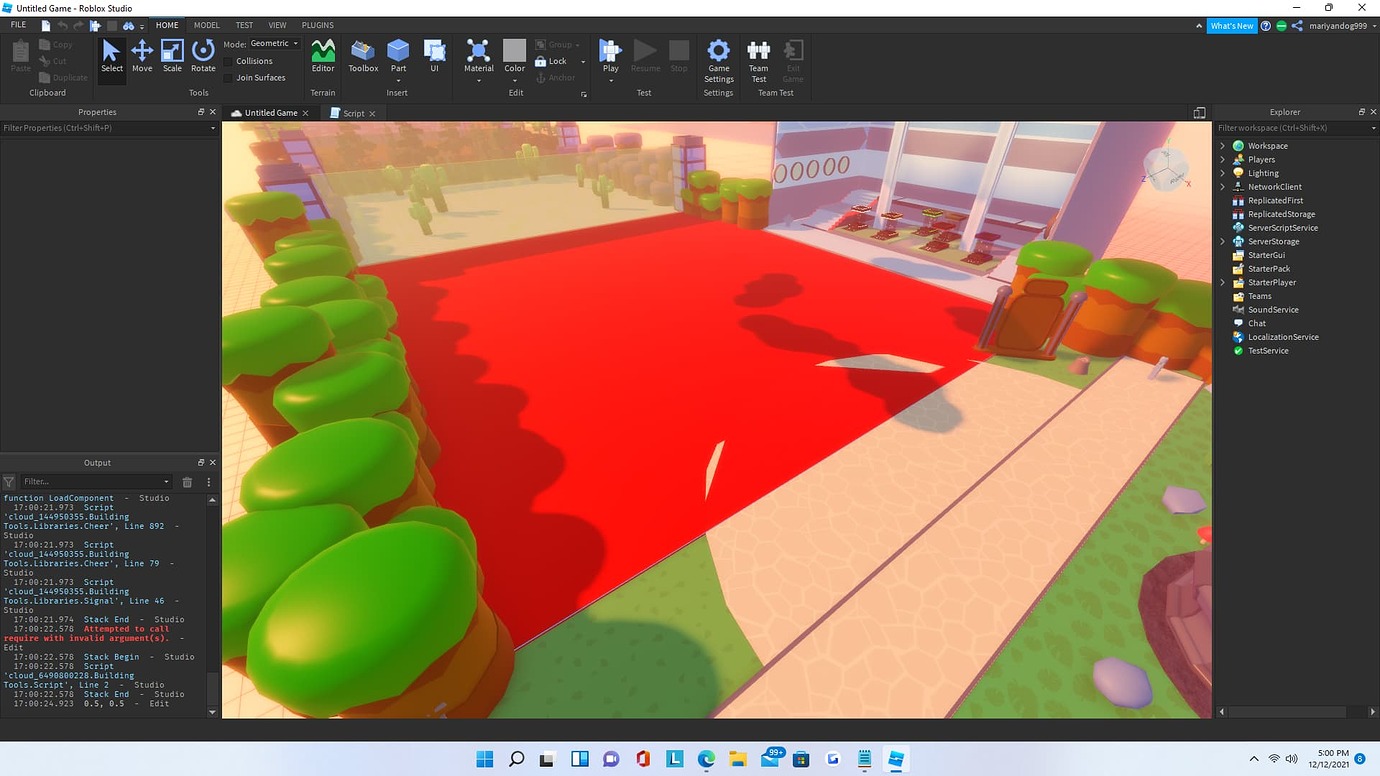Image resolution: width=1380 pixels, height=776 pixels.
Task: Select ReplicatedStorage in the Explorer
Action: (x=1281, y=214)
